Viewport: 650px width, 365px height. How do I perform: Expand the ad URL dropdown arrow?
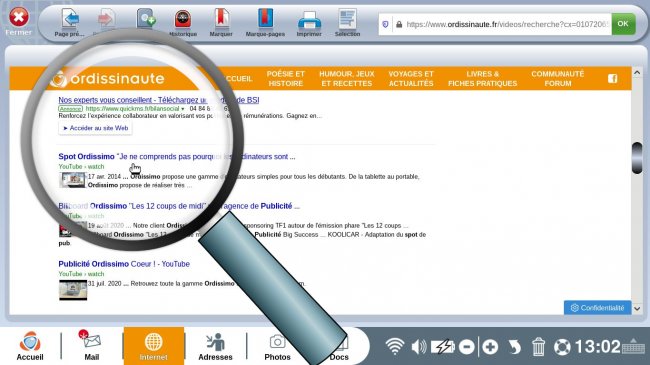click(x=183, y=109)
